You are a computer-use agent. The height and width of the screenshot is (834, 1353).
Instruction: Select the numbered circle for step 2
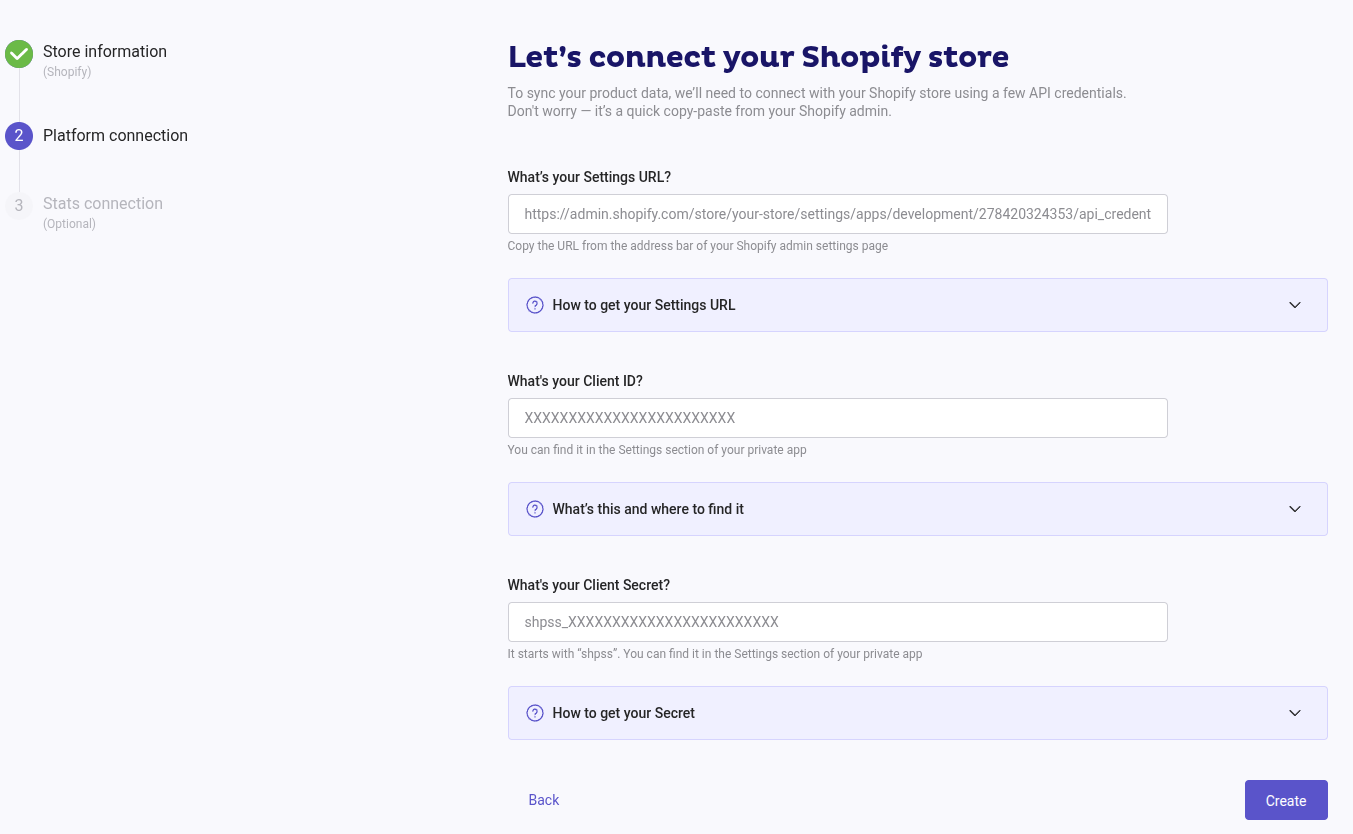(x=19, y=135)
